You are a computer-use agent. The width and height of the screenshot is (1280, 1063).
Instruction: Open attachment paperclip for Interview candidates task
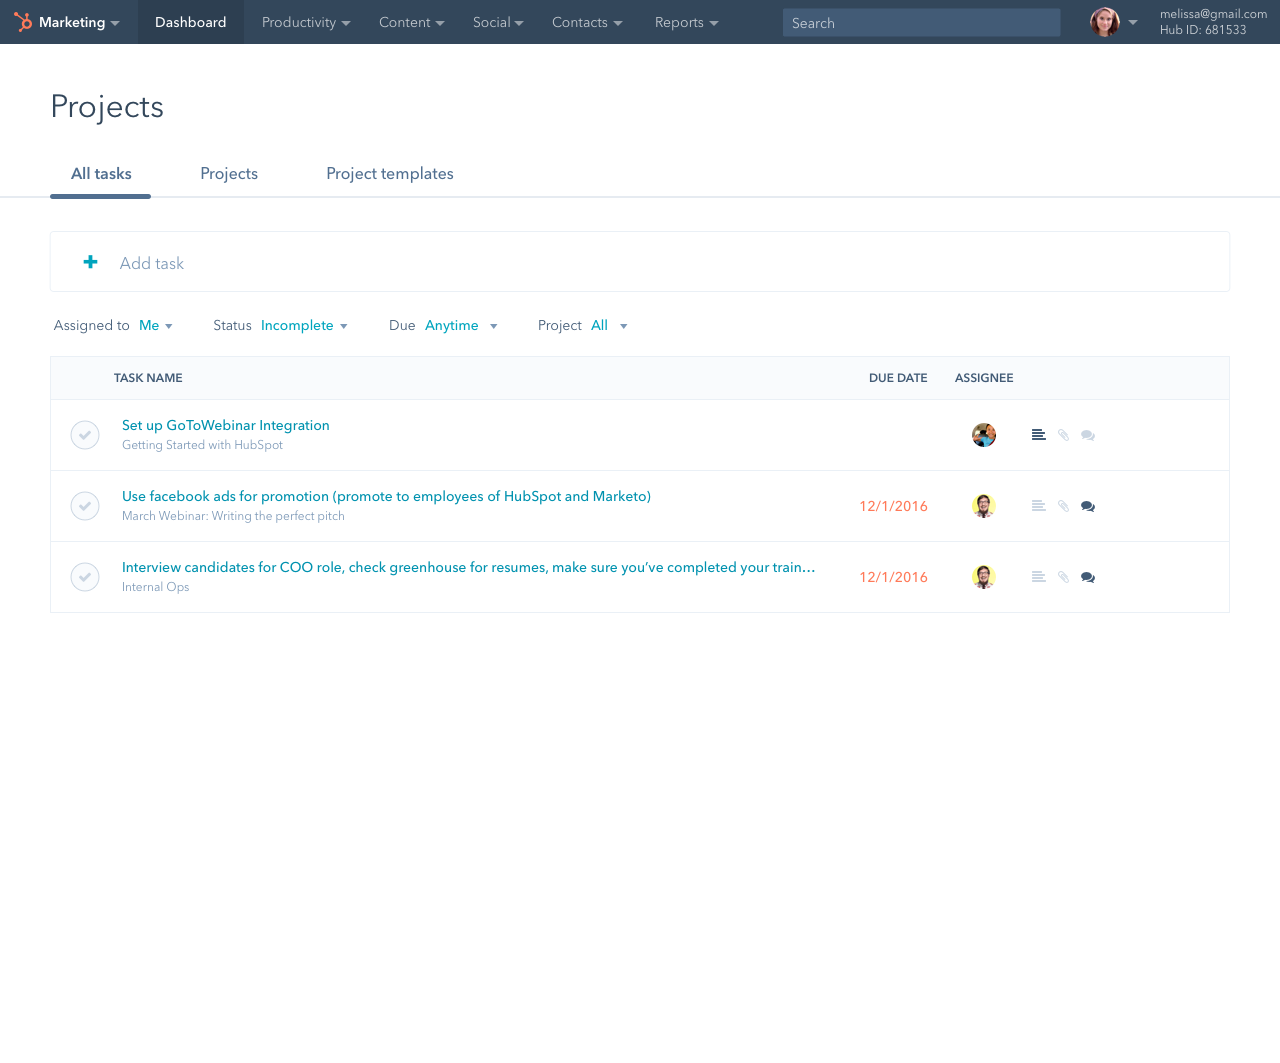[x=1063, y=577]
